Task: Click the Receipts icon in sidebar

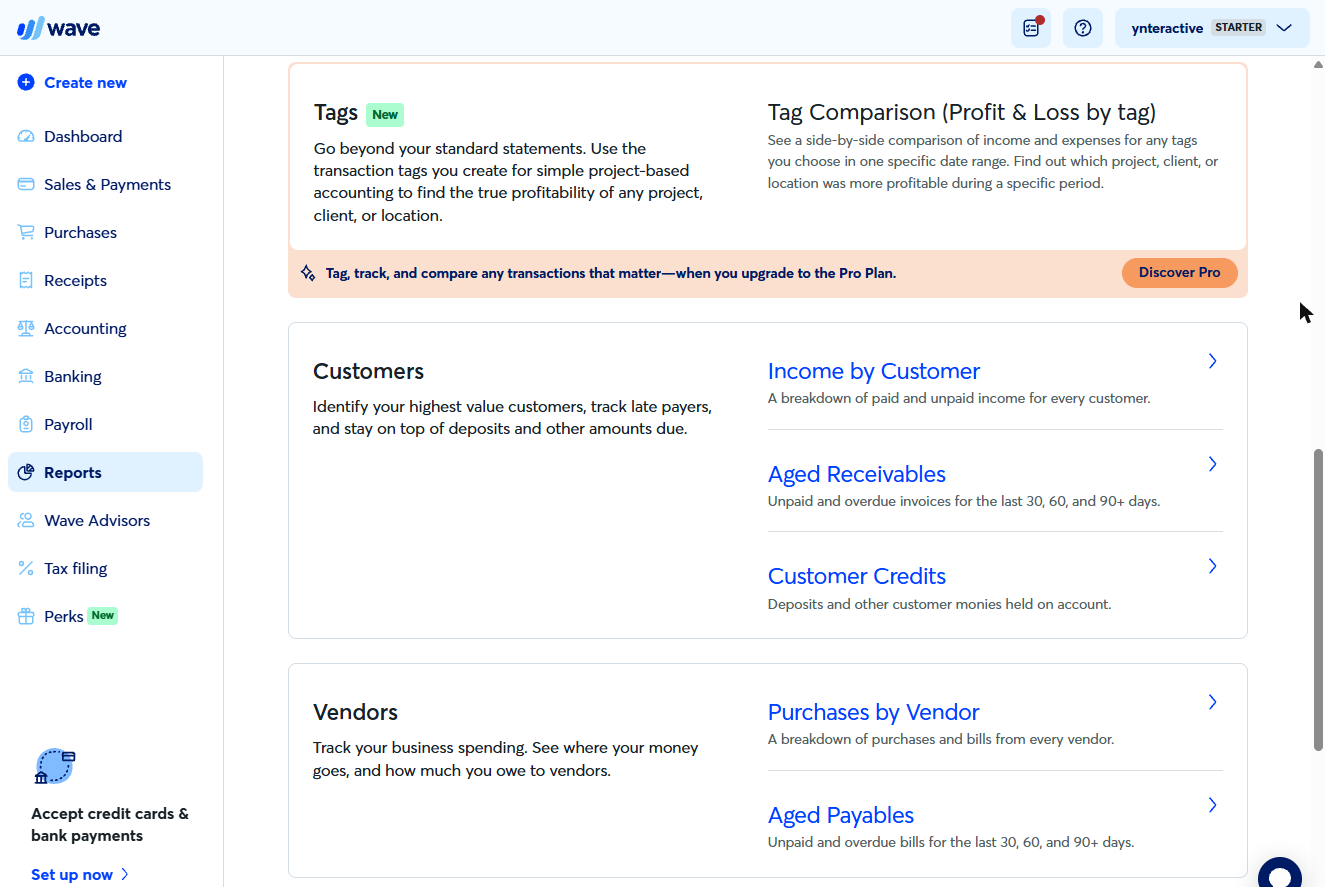Action: pos(26,281)
